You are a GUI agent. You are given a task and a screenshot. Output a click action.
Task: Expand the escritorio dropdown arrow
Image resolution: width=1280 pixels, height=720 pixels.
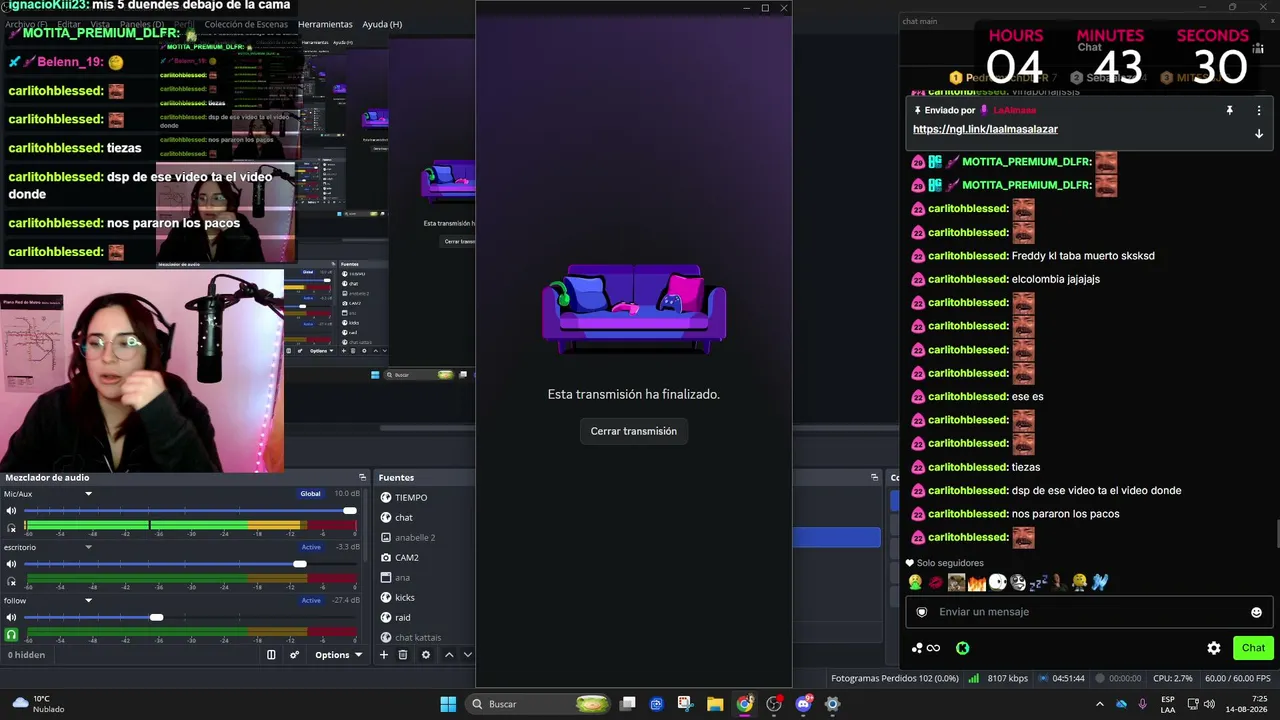pyautogui.click(x=88, y=547)
